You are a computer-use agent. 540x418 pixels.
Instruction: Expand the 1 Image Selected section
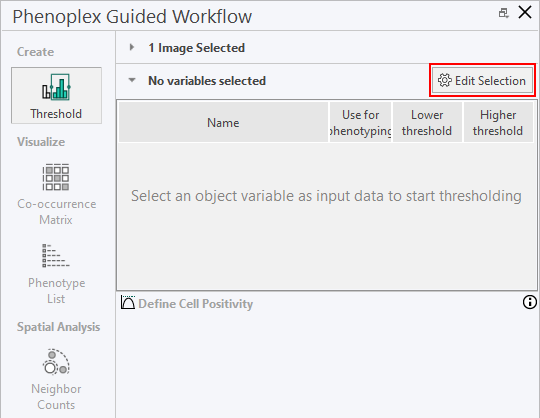click(x=132, y=47)
